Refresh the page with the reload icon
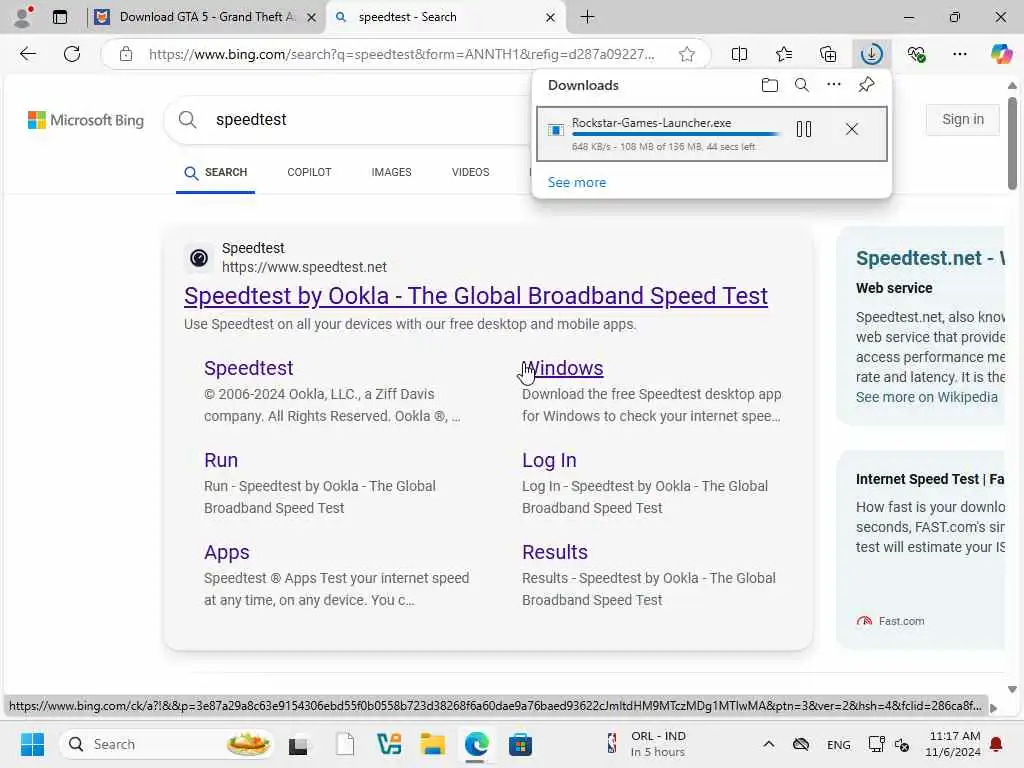The width and height of the screenshot is (1024, 768). click(x=72, y=54)
